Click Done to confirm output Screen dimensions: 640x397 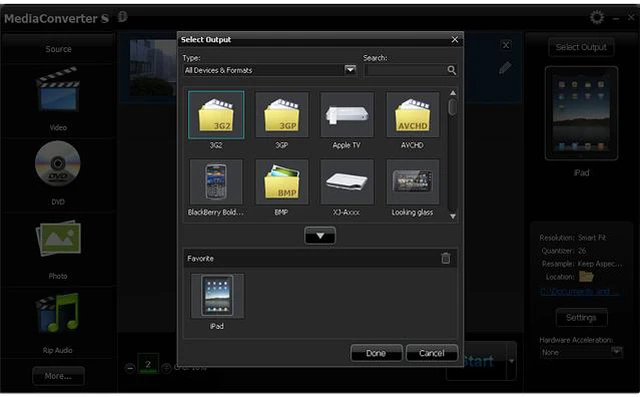point(376,353)
